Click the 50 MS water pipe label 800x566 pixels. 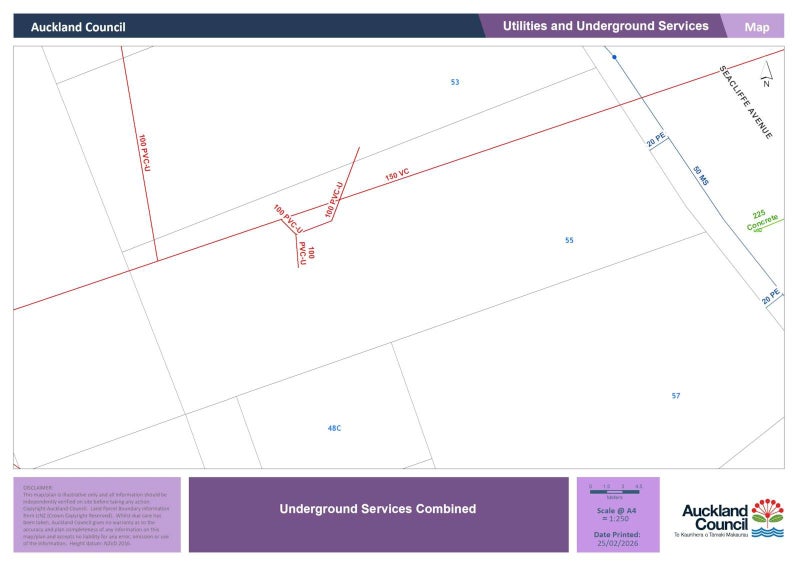701,176
